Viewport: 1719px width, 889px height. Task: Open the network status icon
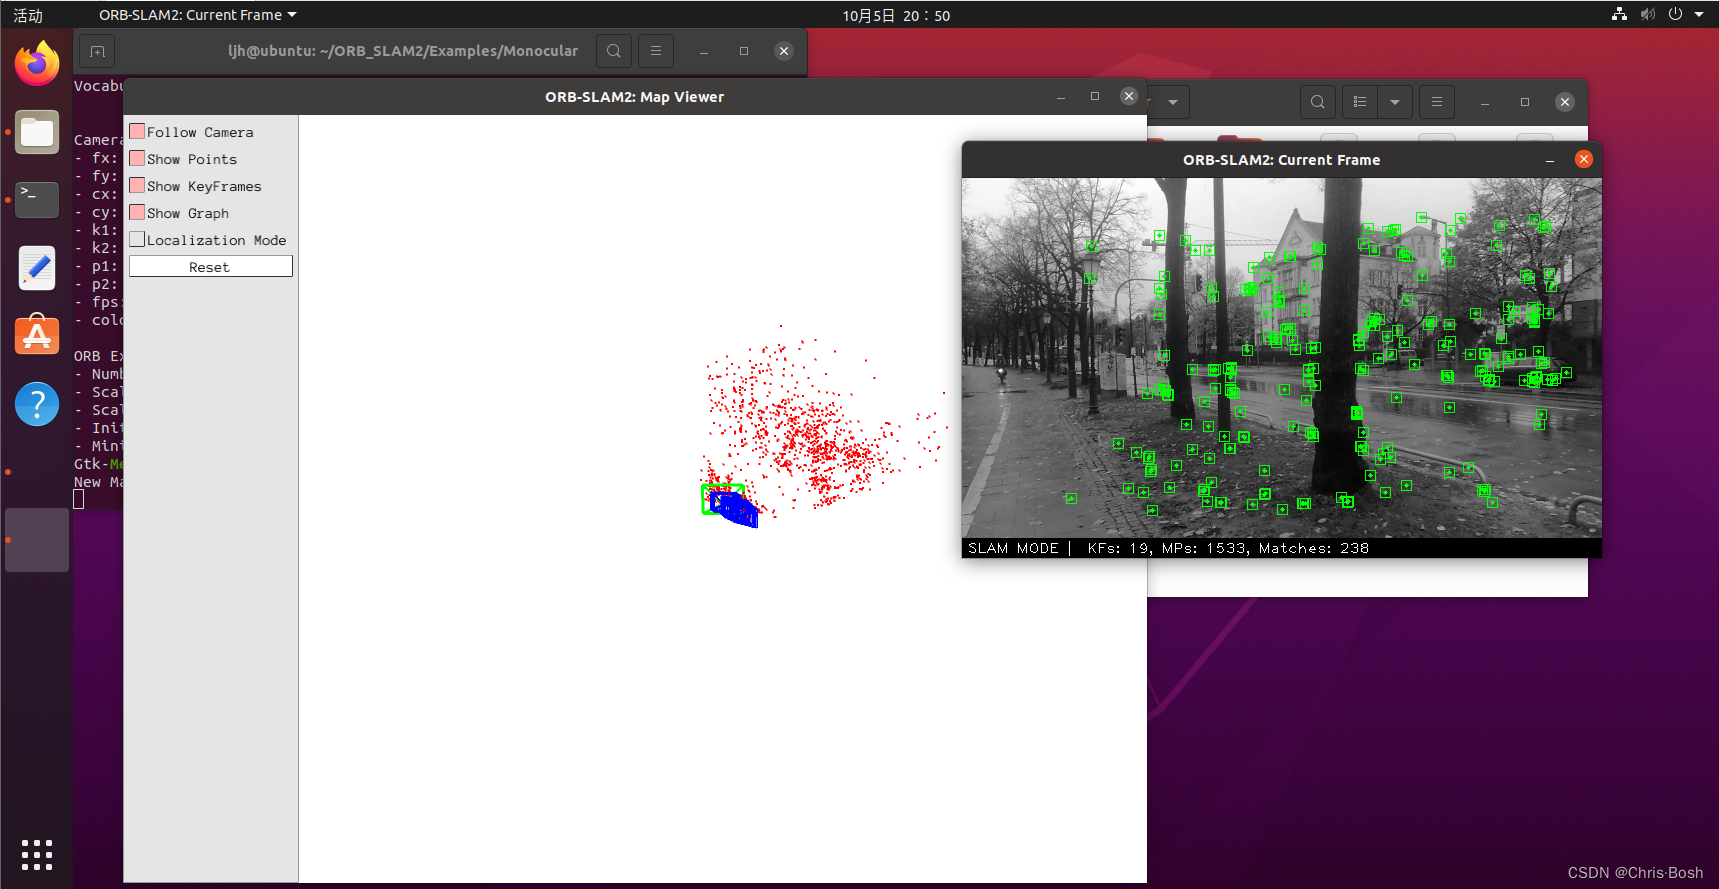point(1619,14)
